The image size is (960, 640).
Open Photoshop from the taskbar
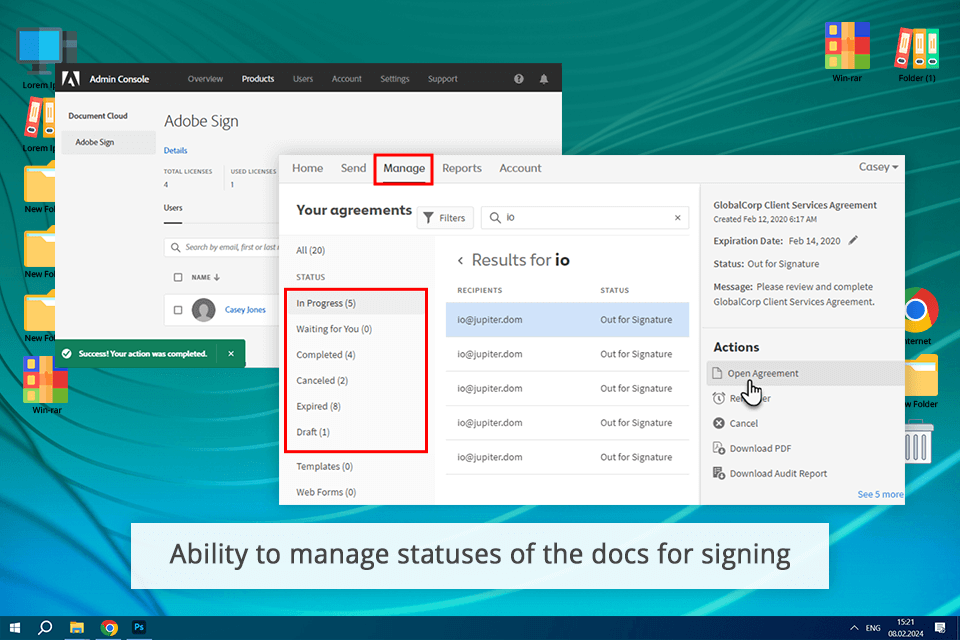pos(139,628)
